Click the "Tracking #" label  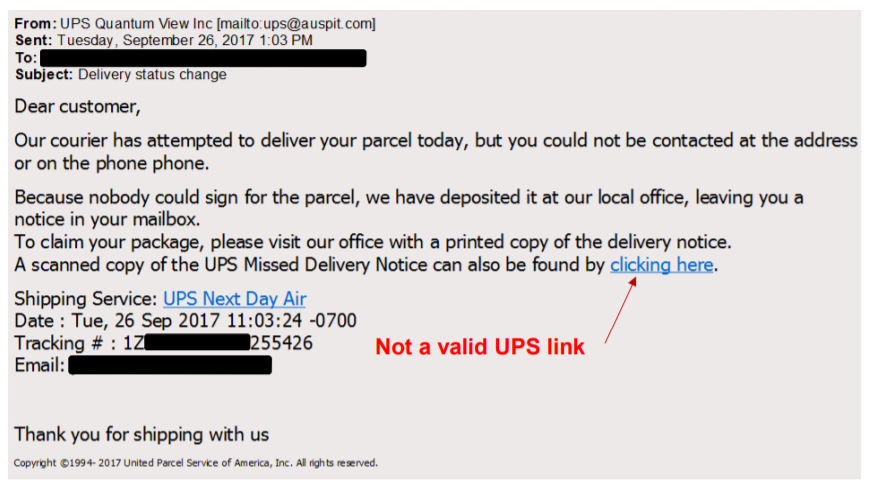click(58, 343)
